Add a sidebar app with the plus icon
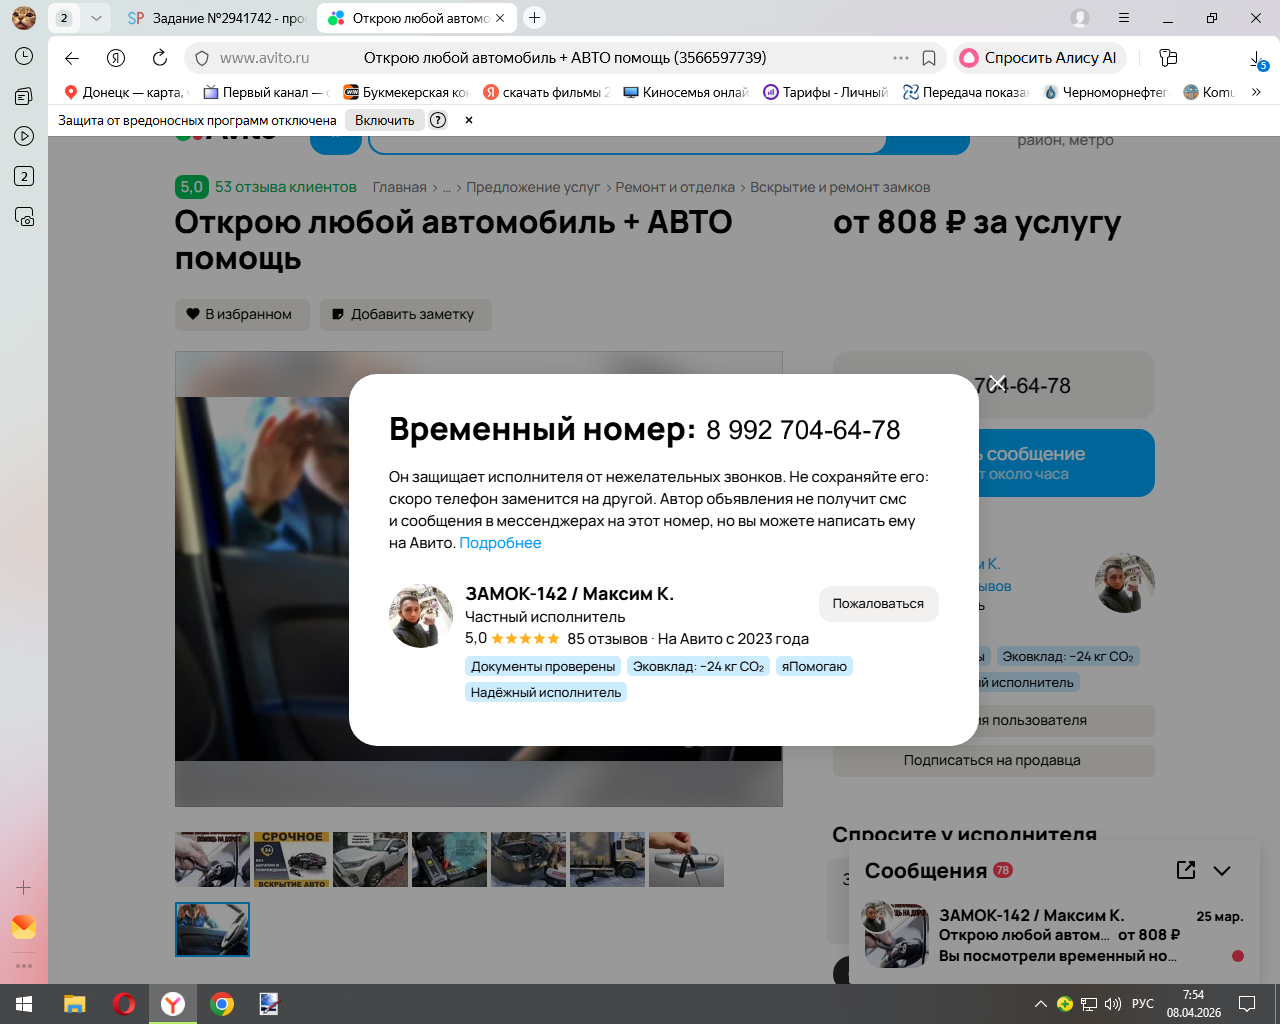This screenshot has height=1024, width=1280. click(x=24, y=887)
